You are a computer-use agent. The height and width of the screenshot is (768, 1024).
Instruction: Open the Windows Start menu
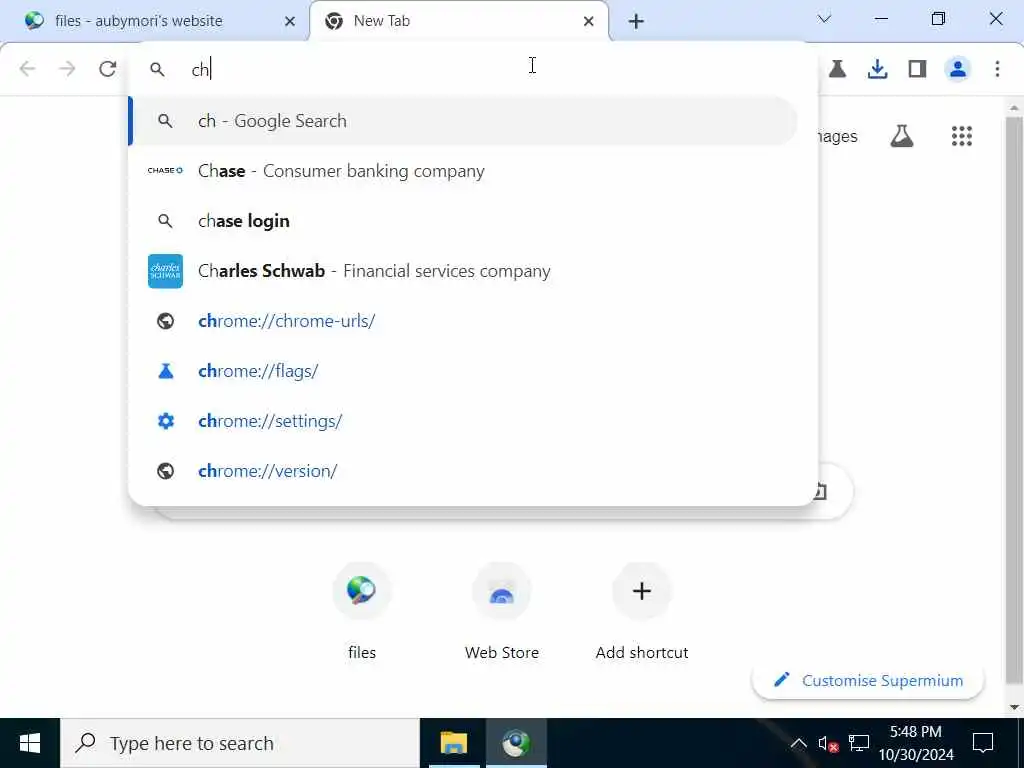pyautogui.click(x=30, y=743)
